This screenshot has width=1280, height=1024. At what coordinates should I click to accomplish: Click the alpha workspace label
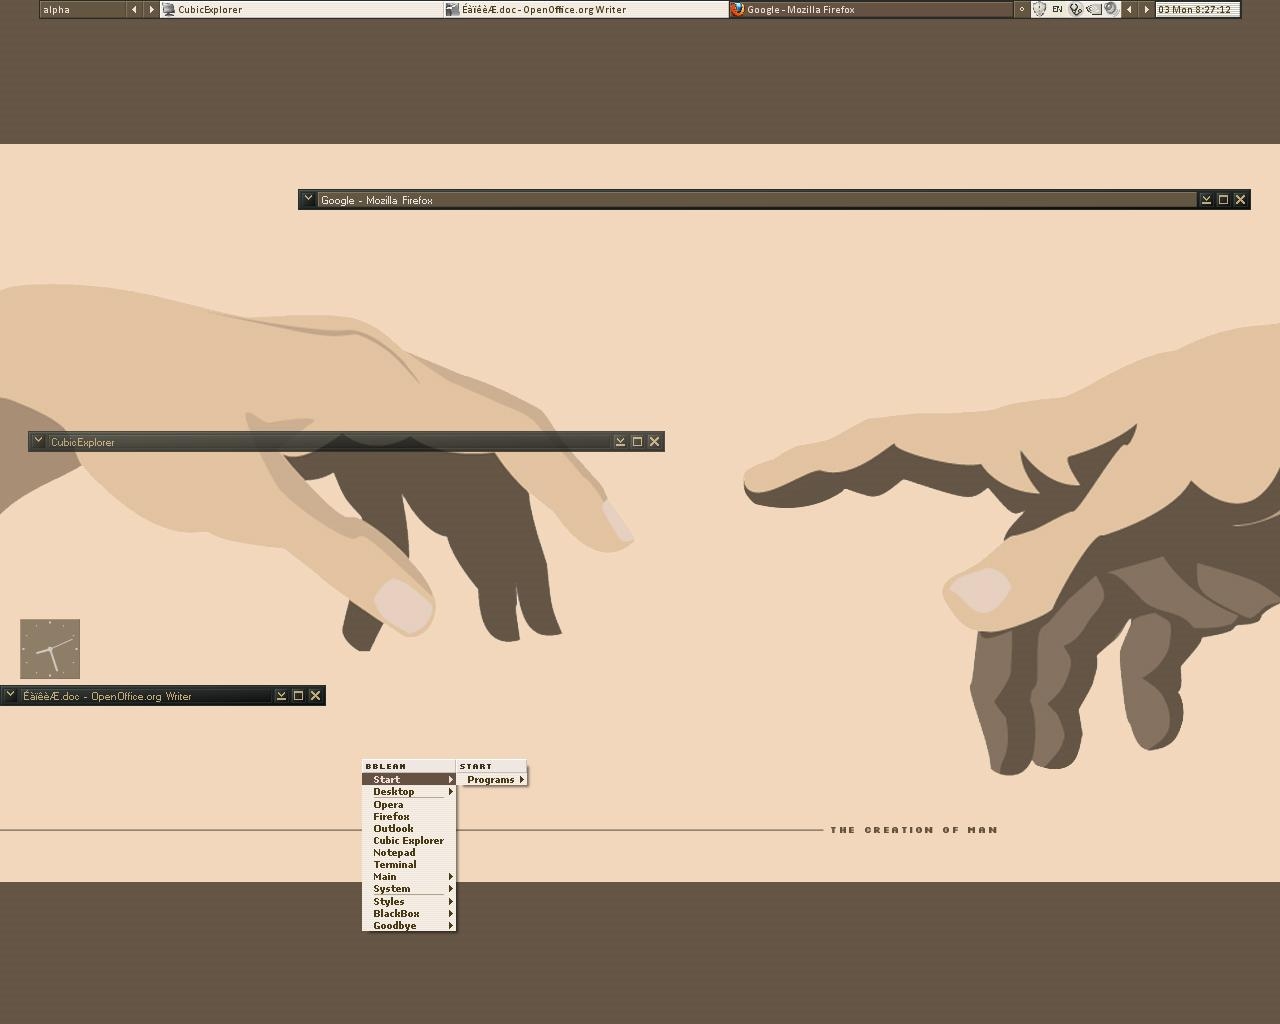(82, 9)
